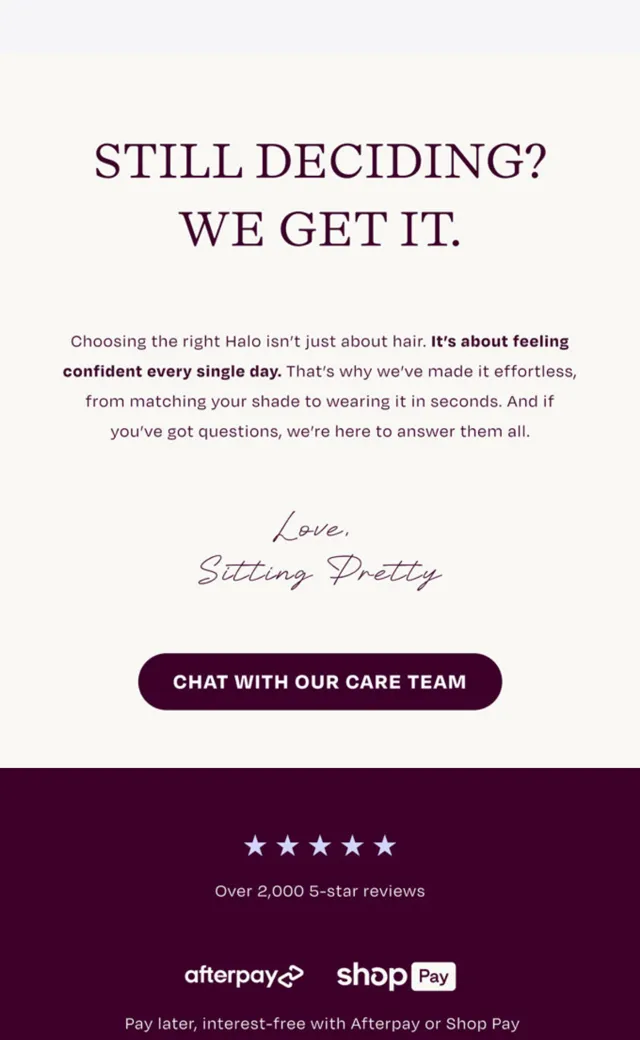Click the Afterpay looping arrows symbol
Viewport: 640px width, 1040px height.
(x=290, y=976)
